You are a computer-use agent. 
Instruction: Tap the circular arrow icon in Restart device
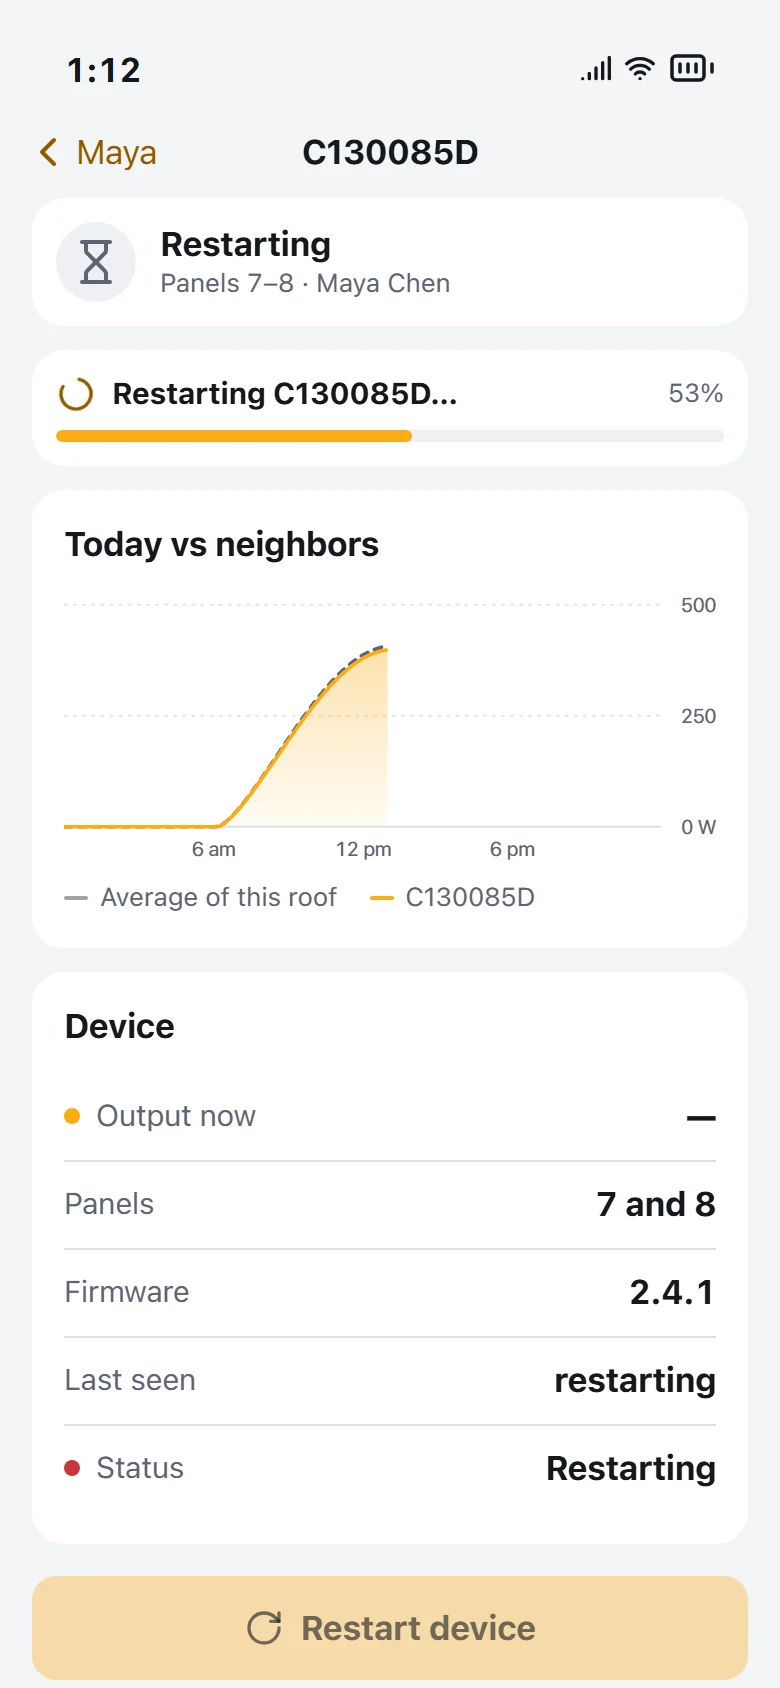[264, 1628]
